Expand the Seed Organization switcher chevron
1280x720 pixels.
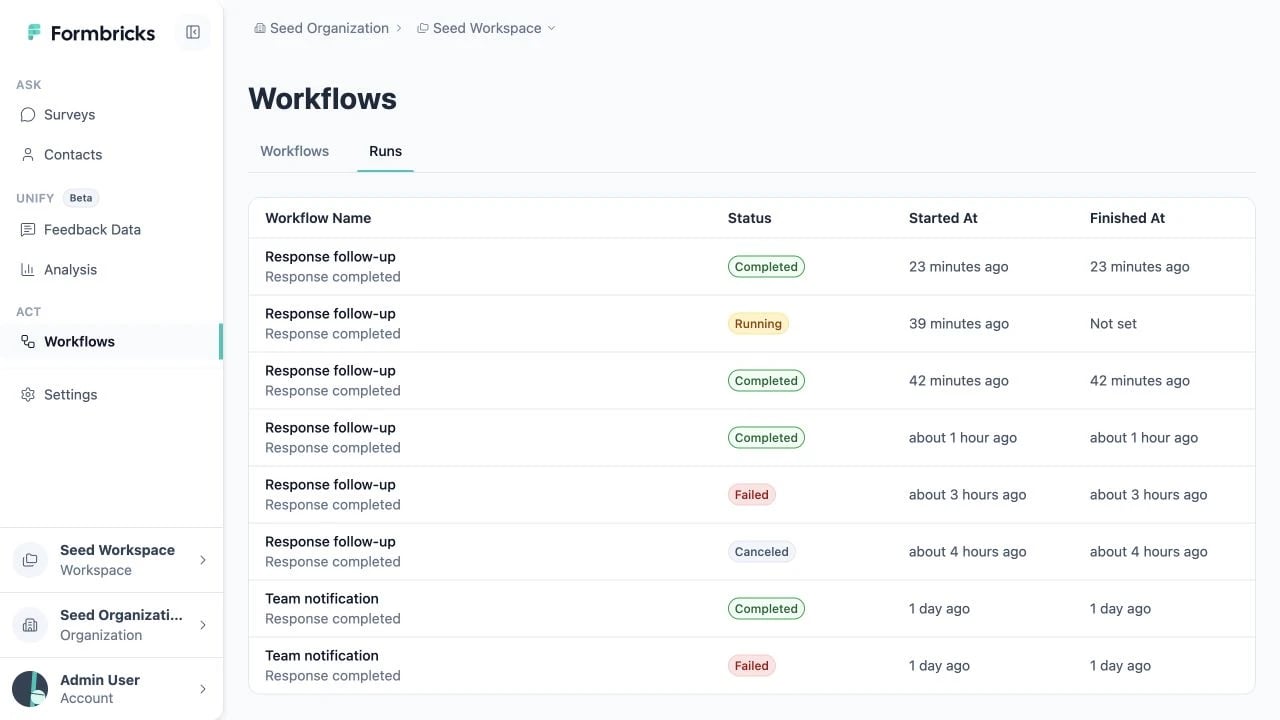[203, 625]
